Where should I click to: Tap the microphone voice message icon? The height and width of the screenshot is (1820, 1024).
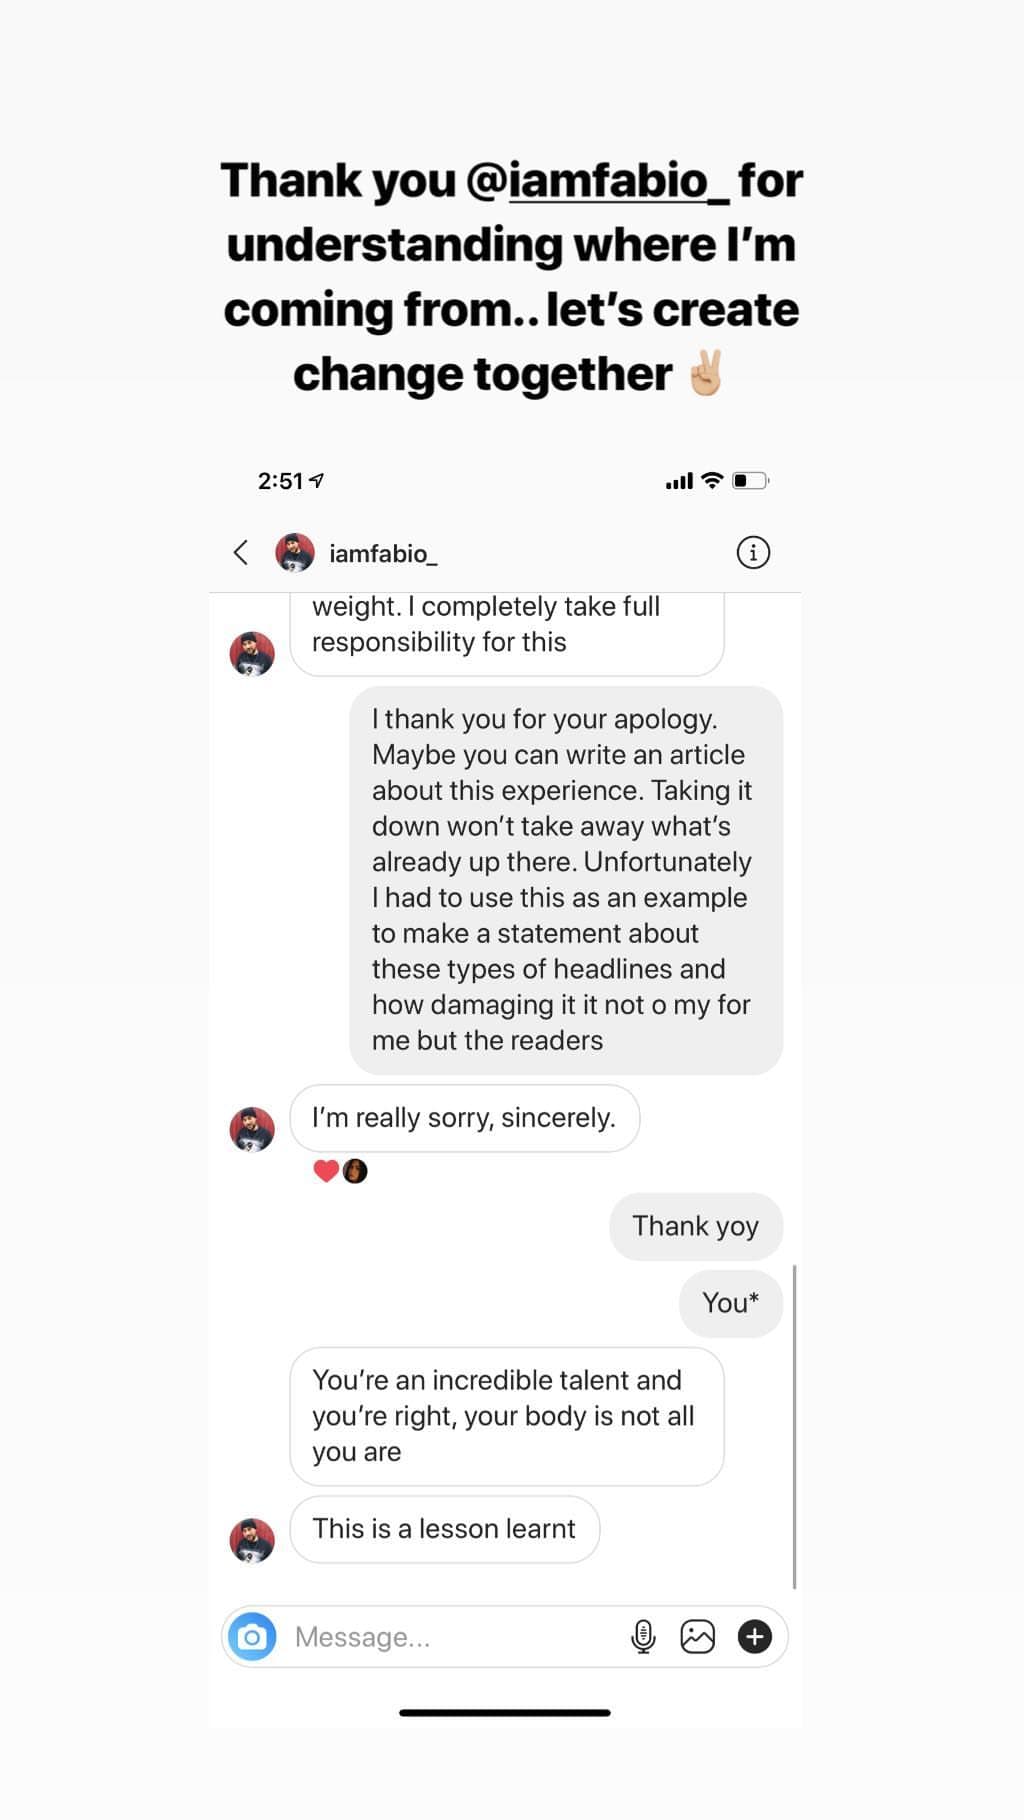[643, 1637]
